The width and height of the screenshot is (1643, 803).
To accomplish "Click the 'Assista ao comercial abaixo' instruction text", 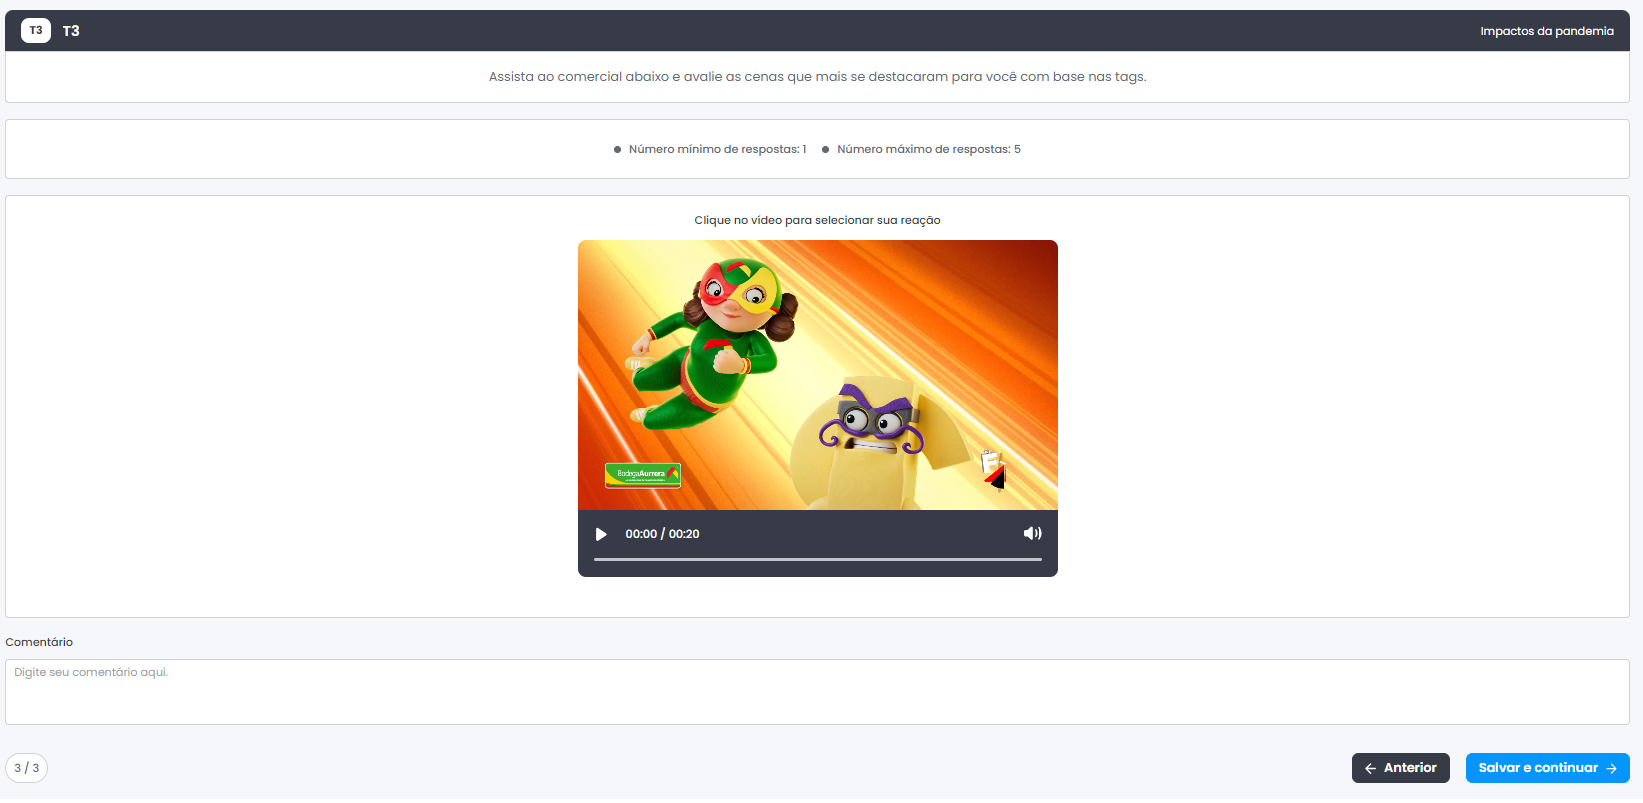I will point(817,77).
